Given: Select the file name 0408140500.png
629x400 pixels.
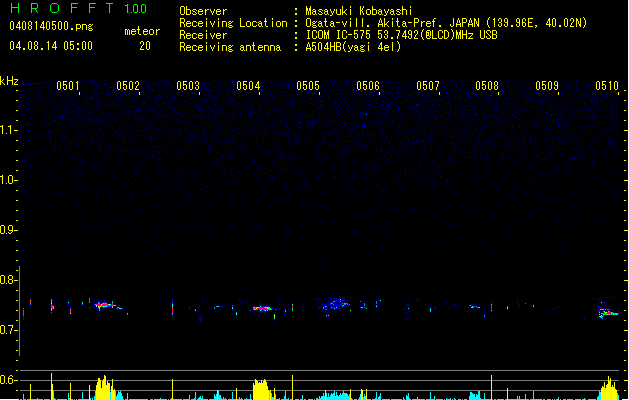Looking at the screenshot, I should pos(51,26).
